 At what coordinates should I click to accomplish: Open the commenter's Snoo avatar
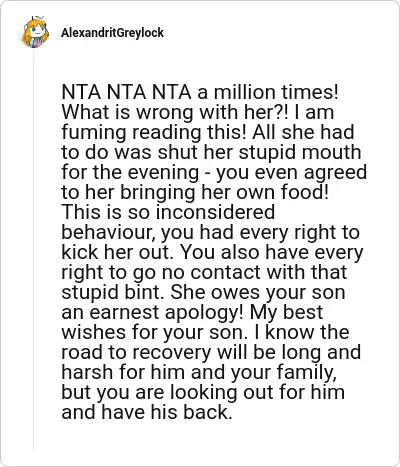tap(35, 32)
